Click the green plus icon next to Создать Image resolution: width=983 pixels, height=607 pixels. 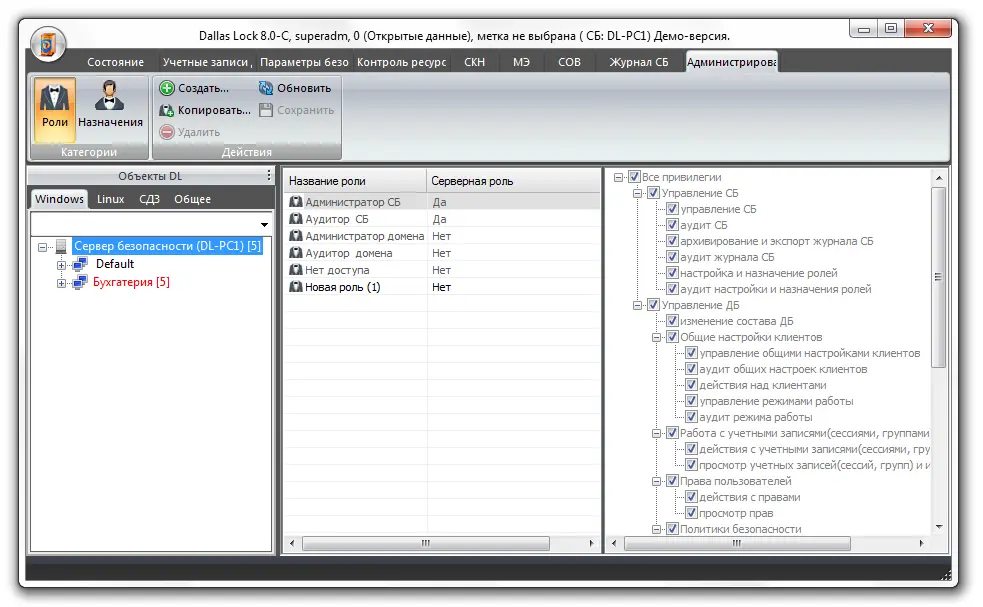(167, 88)
